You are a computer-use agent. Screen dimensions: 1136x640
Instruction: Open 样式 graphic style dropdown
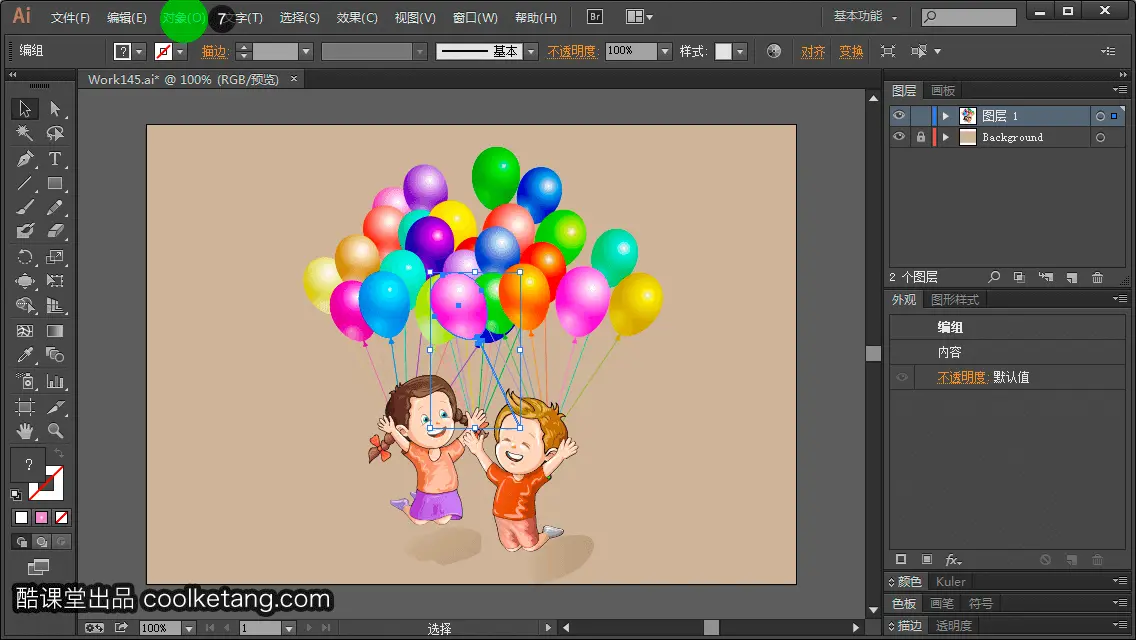[x=740, y=51]
